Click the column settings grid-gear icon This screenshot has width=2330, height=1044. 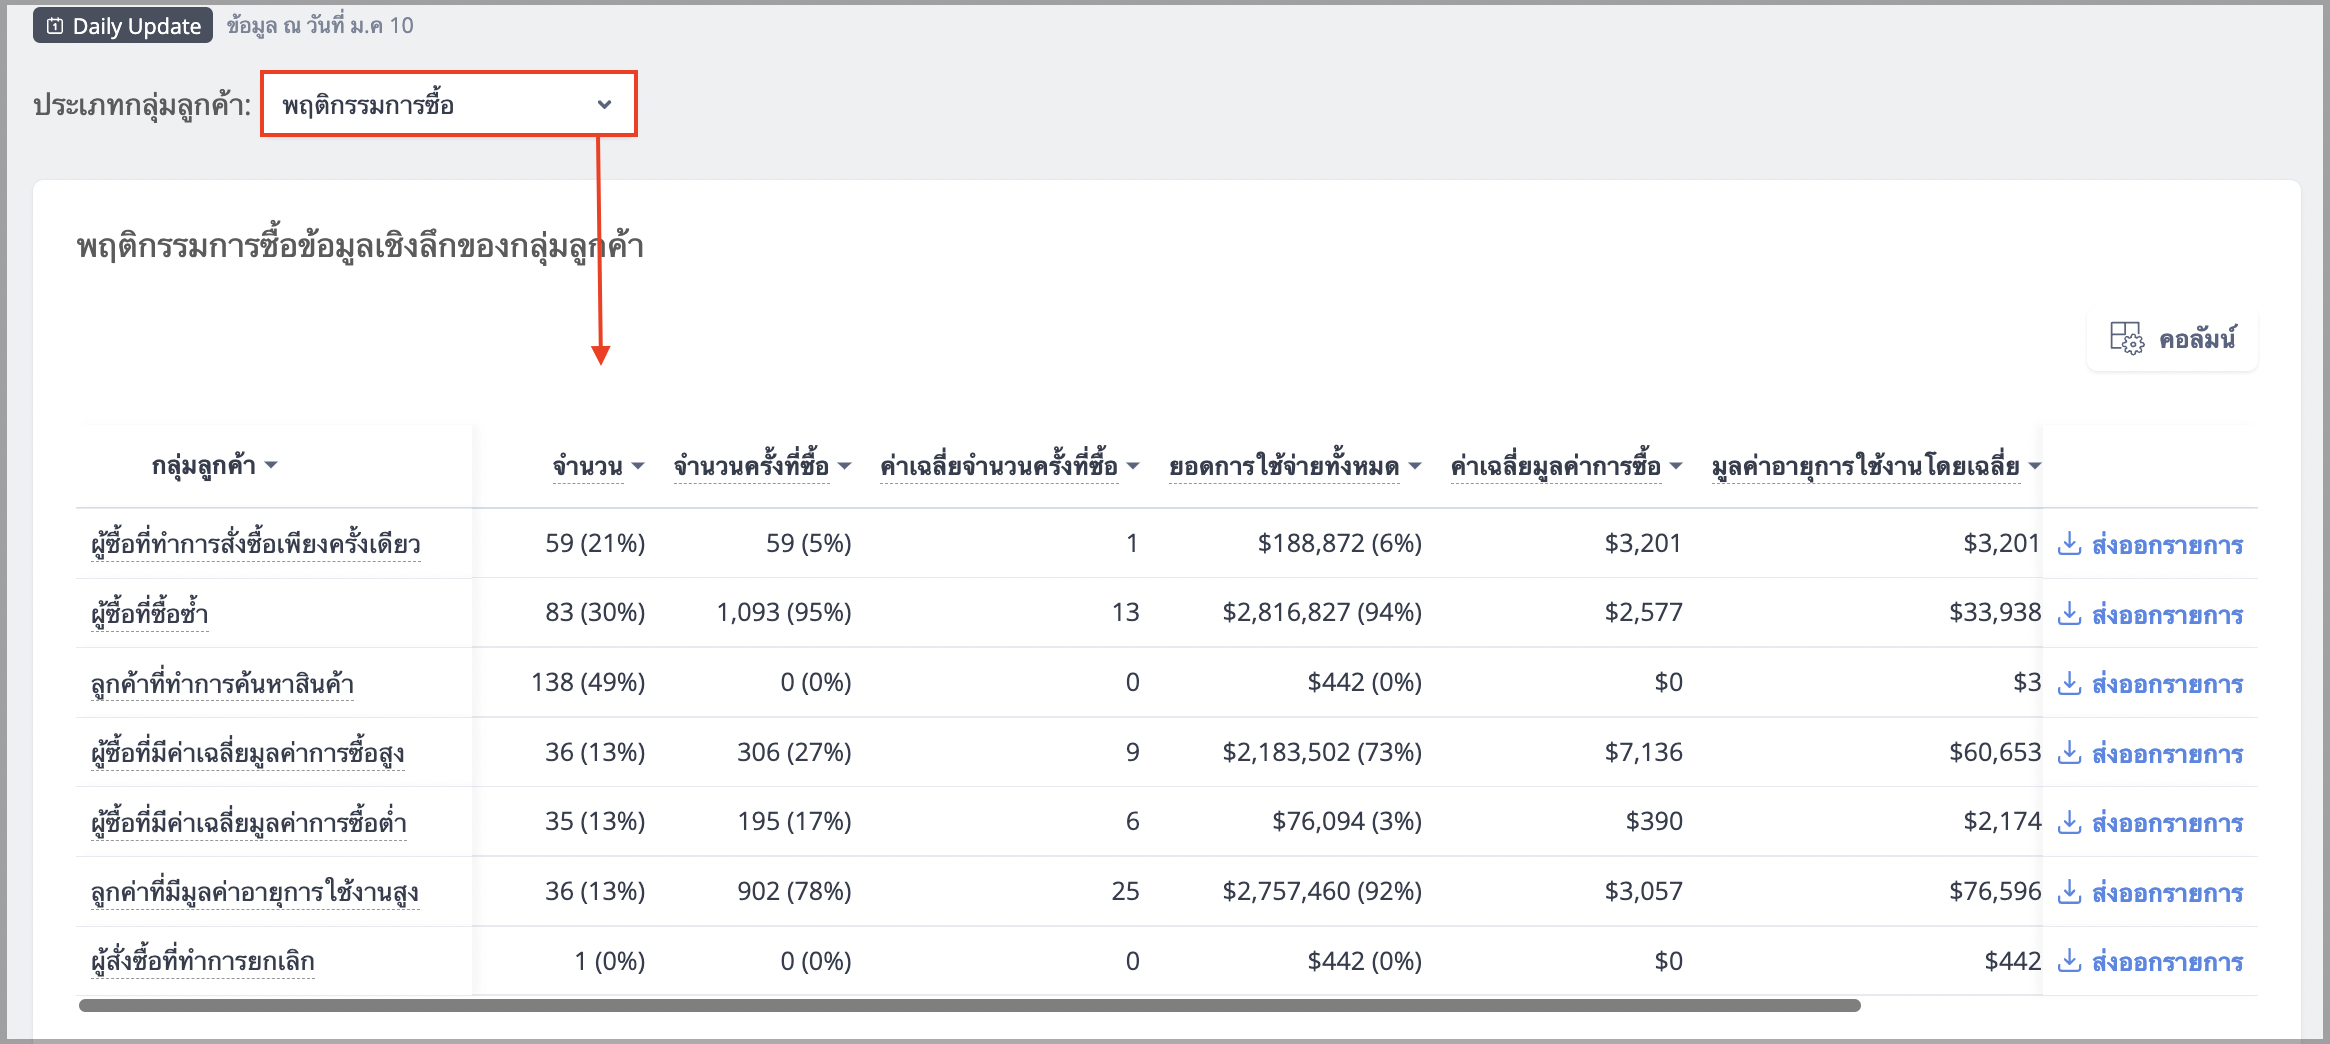point(2126,338)
